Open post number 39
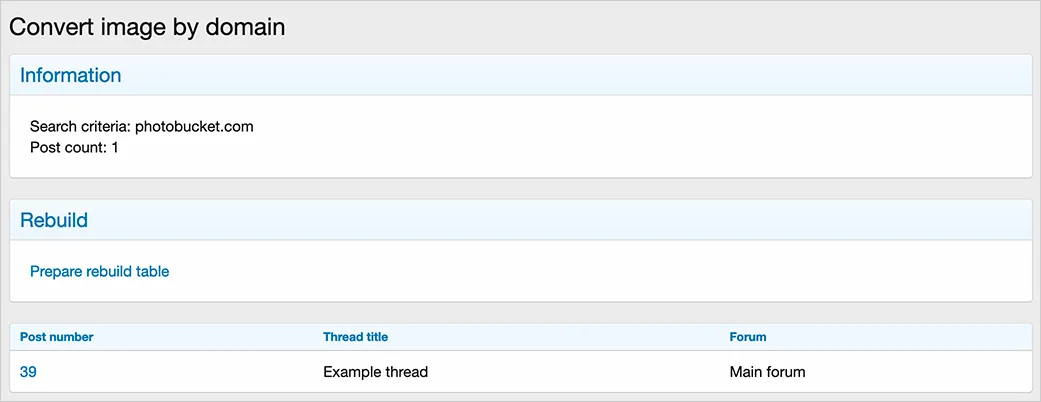1041x402 pixels. pos(28,372)
